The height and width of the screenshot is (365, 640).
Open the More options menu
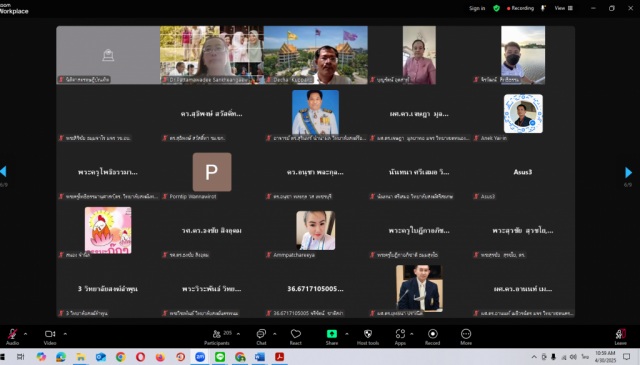[x=466, y=337]
